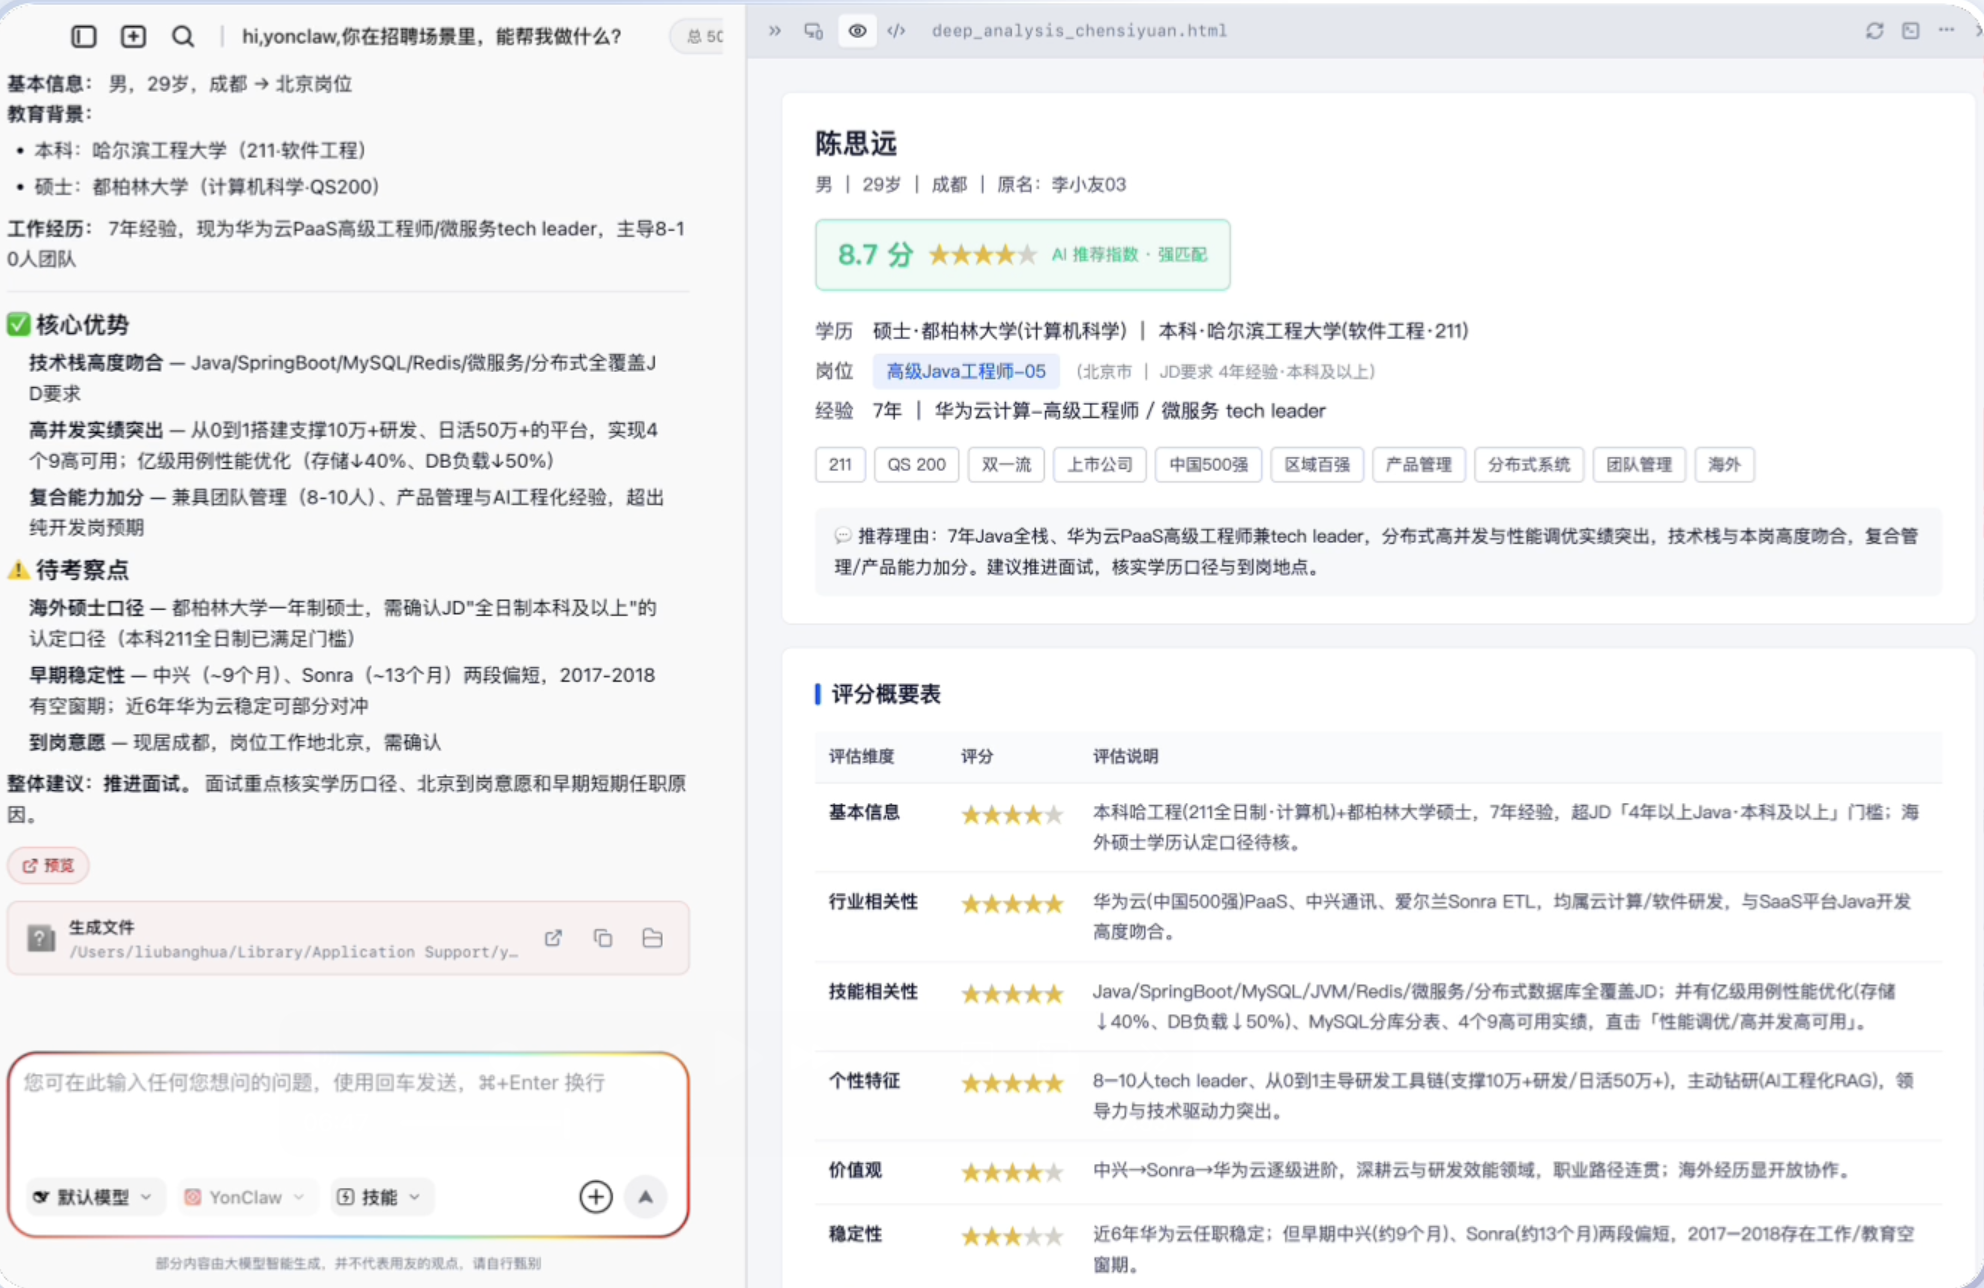Start a new chat with plus icon
The width and height of the screenshot is (1984, 1288).
(x=133, y=37)
